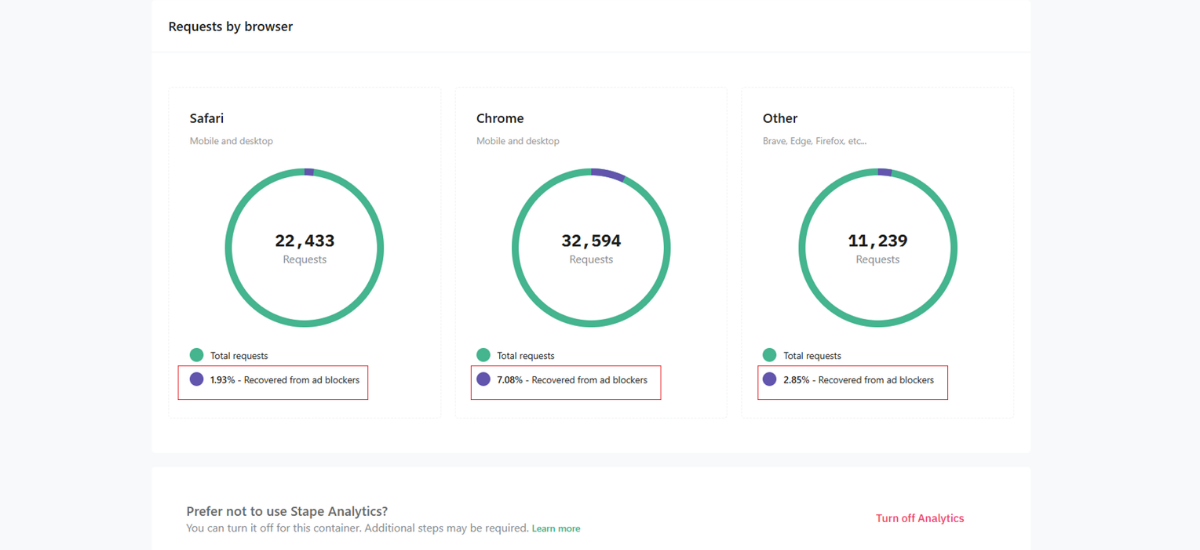Click Safari purple ad blockers dot

[197, 380]
